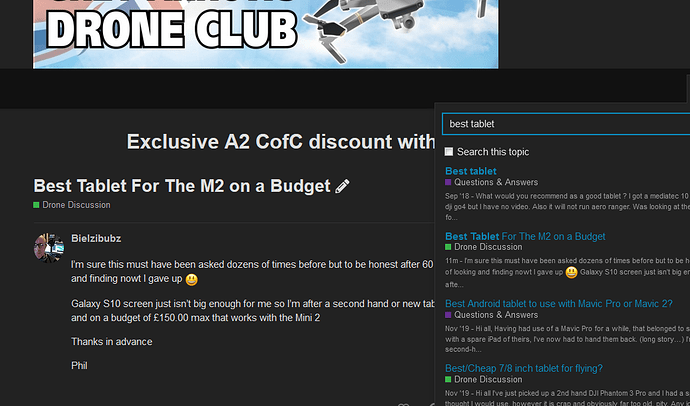Click the Drone Club banner image
Image resolution: width=690 pixels, height=406 pixels.
click(266, 34)
